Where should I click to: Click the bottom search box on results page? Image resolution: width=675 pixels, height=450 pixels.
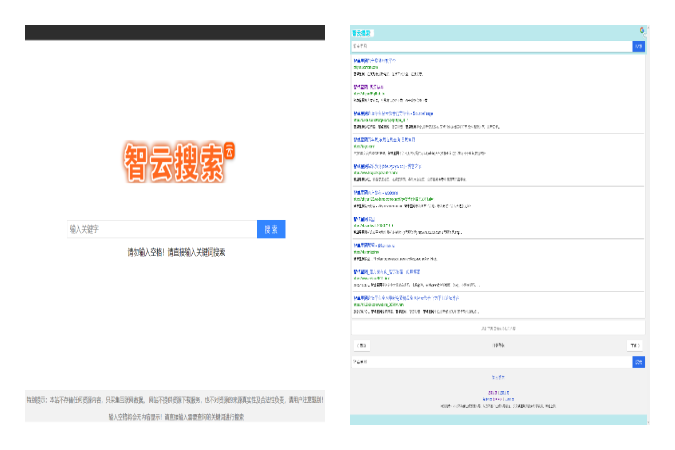click(491, 361)
